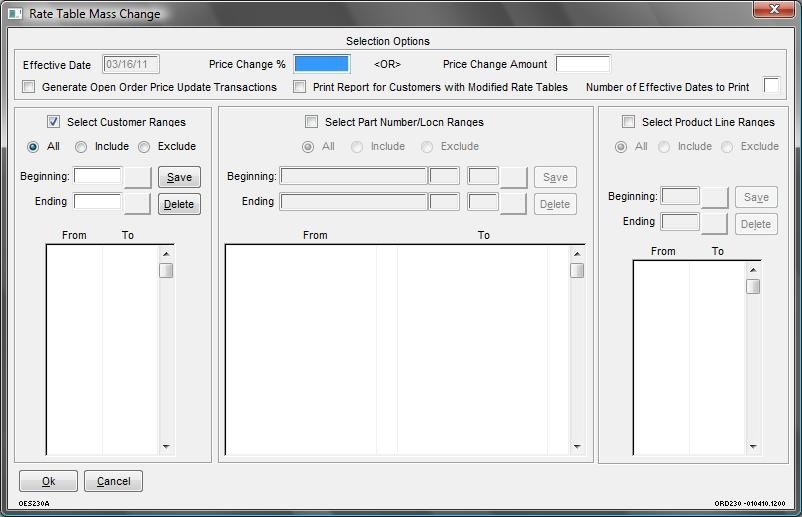Choose Exclude for customer ranges
The image size is (802, 517).
pyautogui.click(x=144, y=147)
